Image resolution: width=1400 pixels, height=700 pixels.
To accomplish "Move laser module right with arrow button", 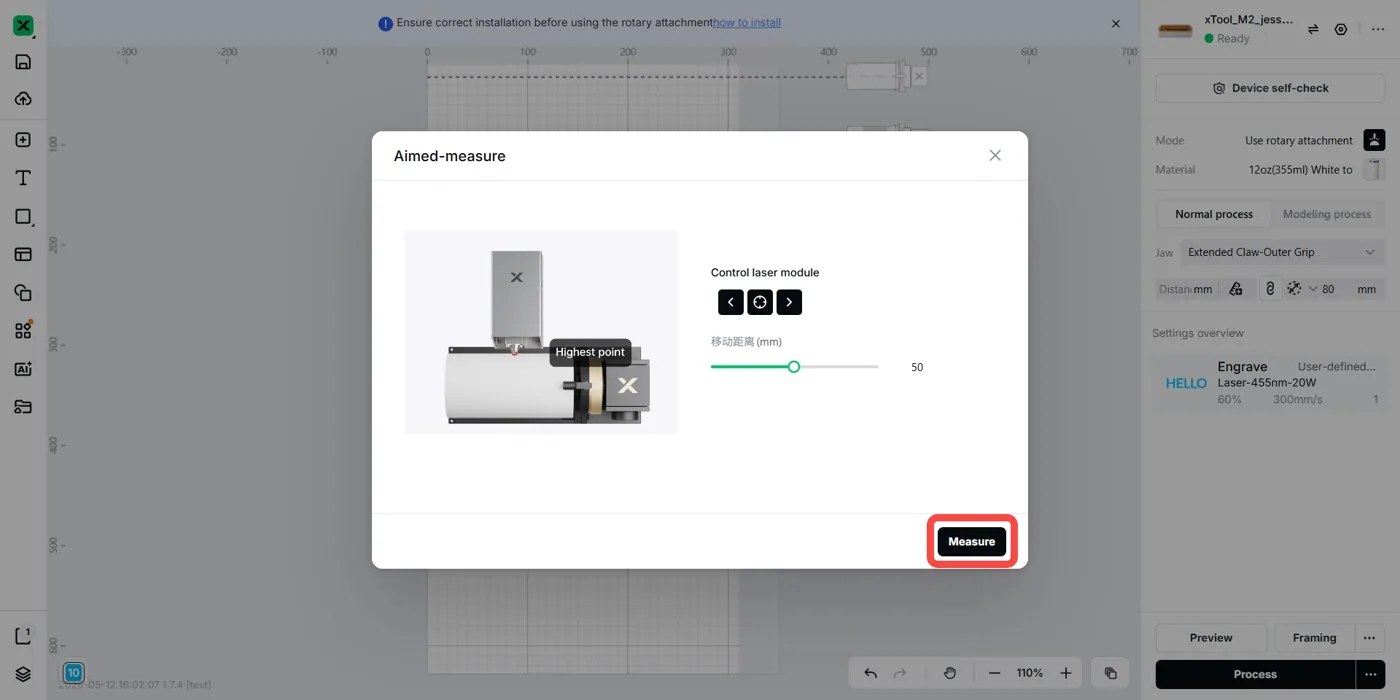I will [789, 302].
